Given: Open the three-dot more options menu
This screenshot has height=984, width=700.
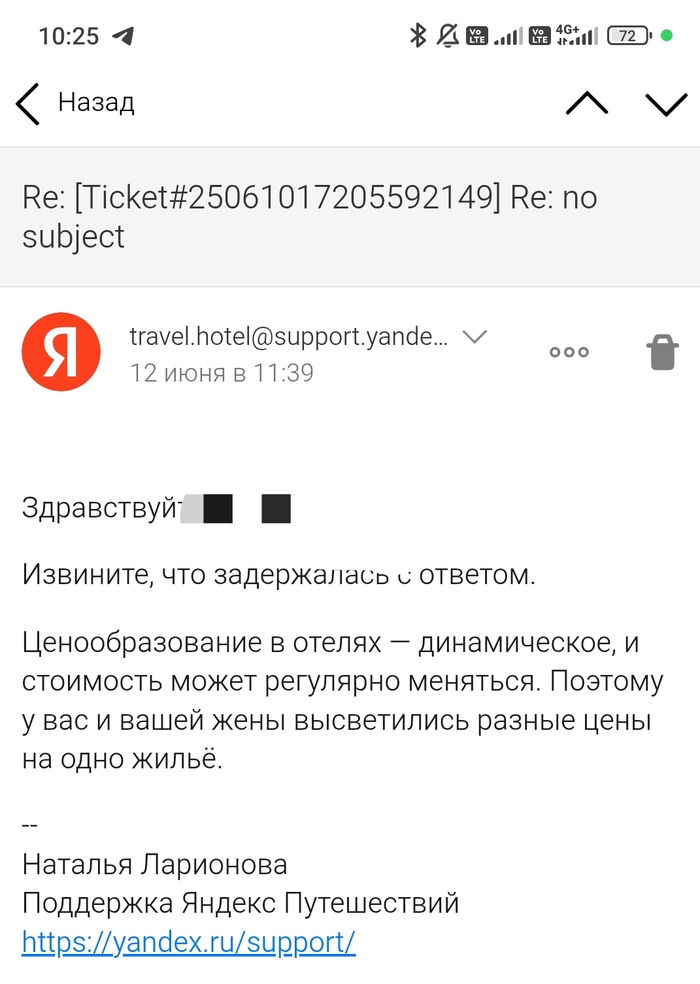Looking at the screenshot, I should [569, 352].
